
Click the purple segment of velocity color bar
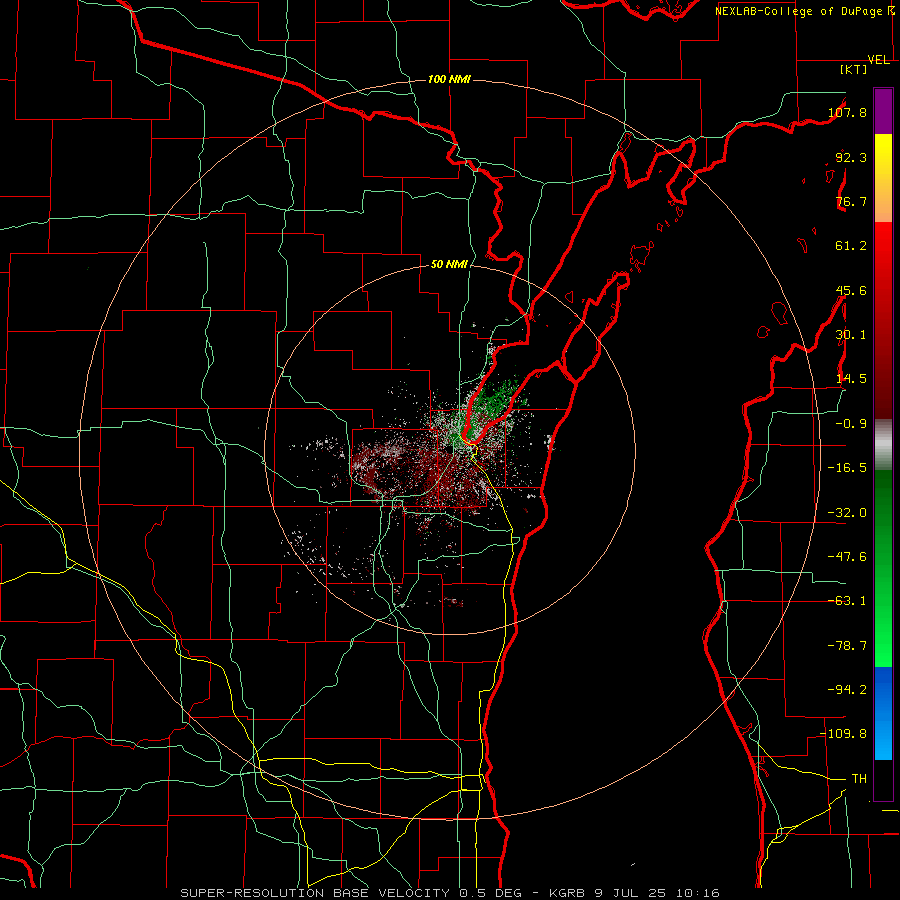pos(883,112)
